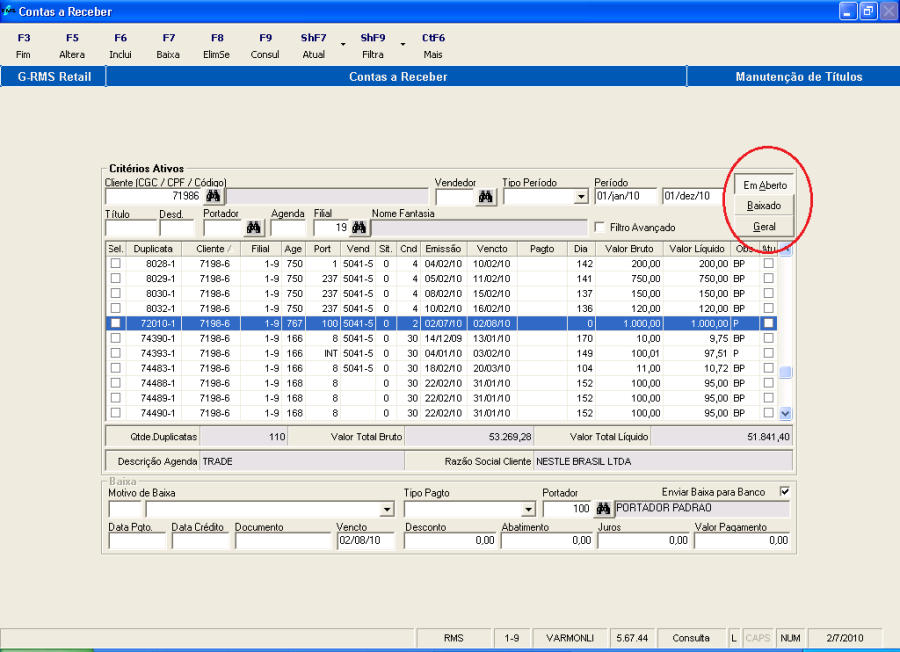Click binoculars next to criteria Portador field
900x652 pixels.
tap(255, 227)
